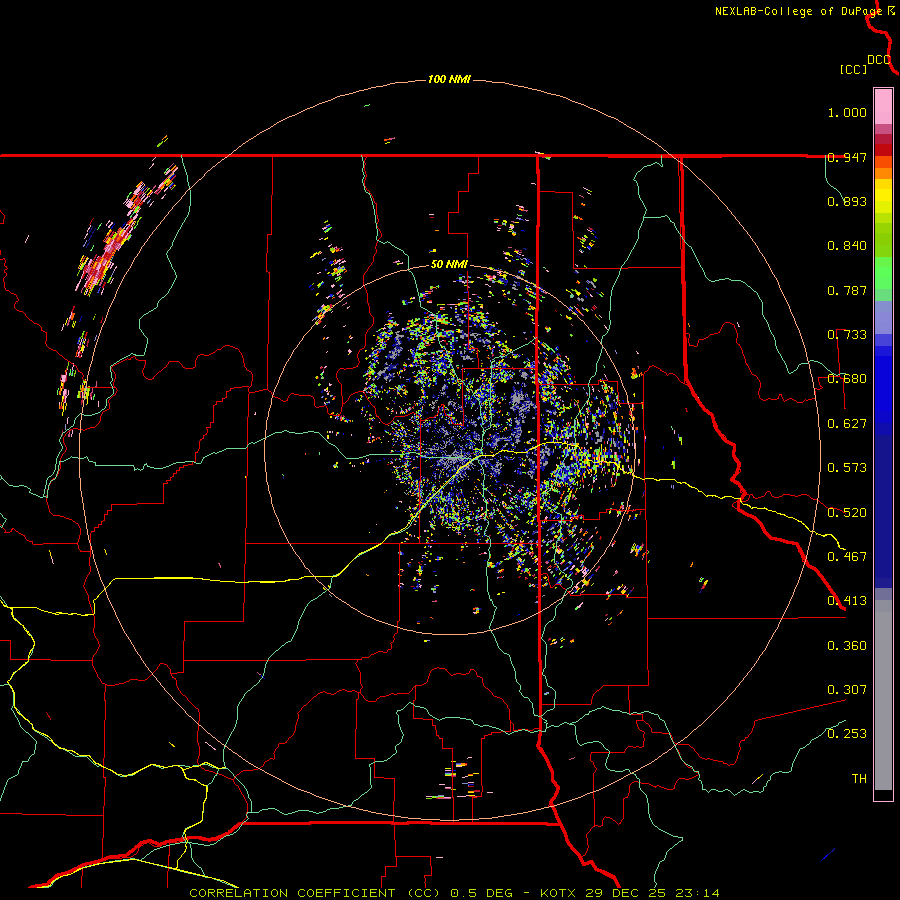Click the TH threshold label
The width and height of the screenshot is (900, 900).
[x=859, y=778]
